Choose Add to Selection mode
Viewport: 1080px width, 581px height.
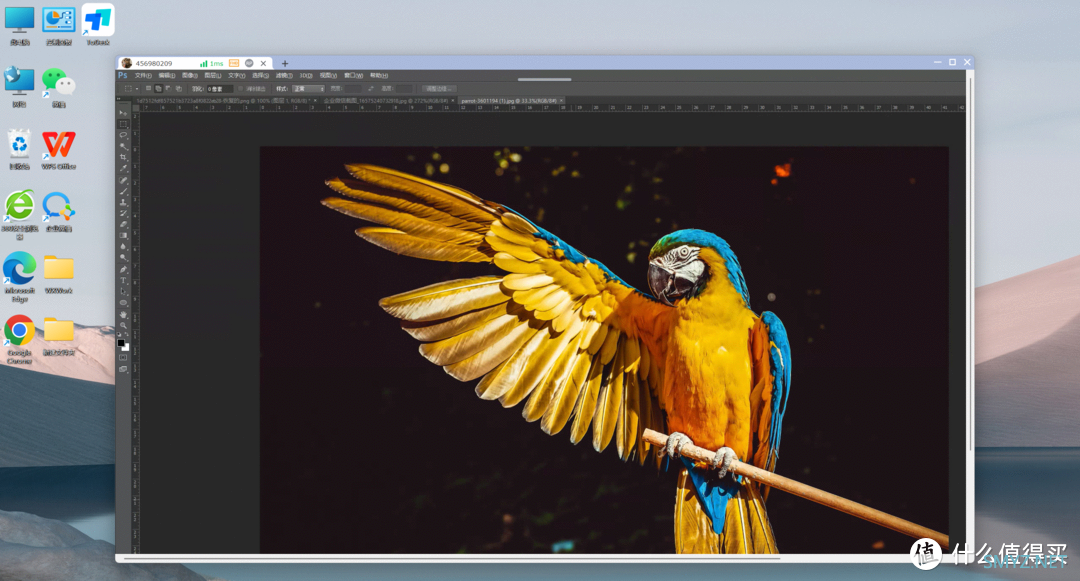[158, 89]
